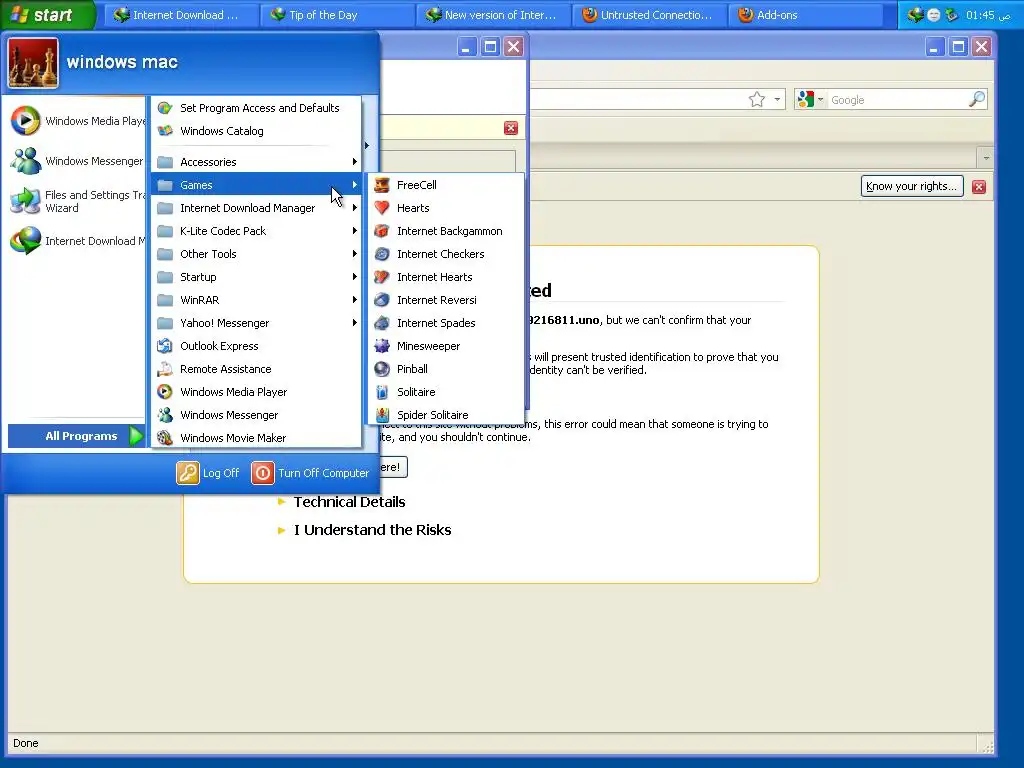Screen dimensions: 1024x768
Task: Click the Know your rights... button
Action: click(x=912, y=186)
